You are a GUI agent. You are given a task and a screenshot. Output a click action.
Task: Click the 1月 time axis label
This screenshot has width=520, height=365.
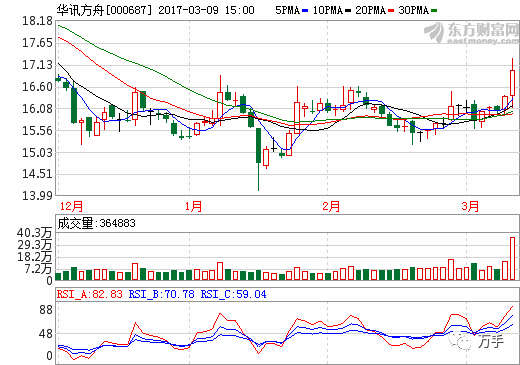(194, 206)
